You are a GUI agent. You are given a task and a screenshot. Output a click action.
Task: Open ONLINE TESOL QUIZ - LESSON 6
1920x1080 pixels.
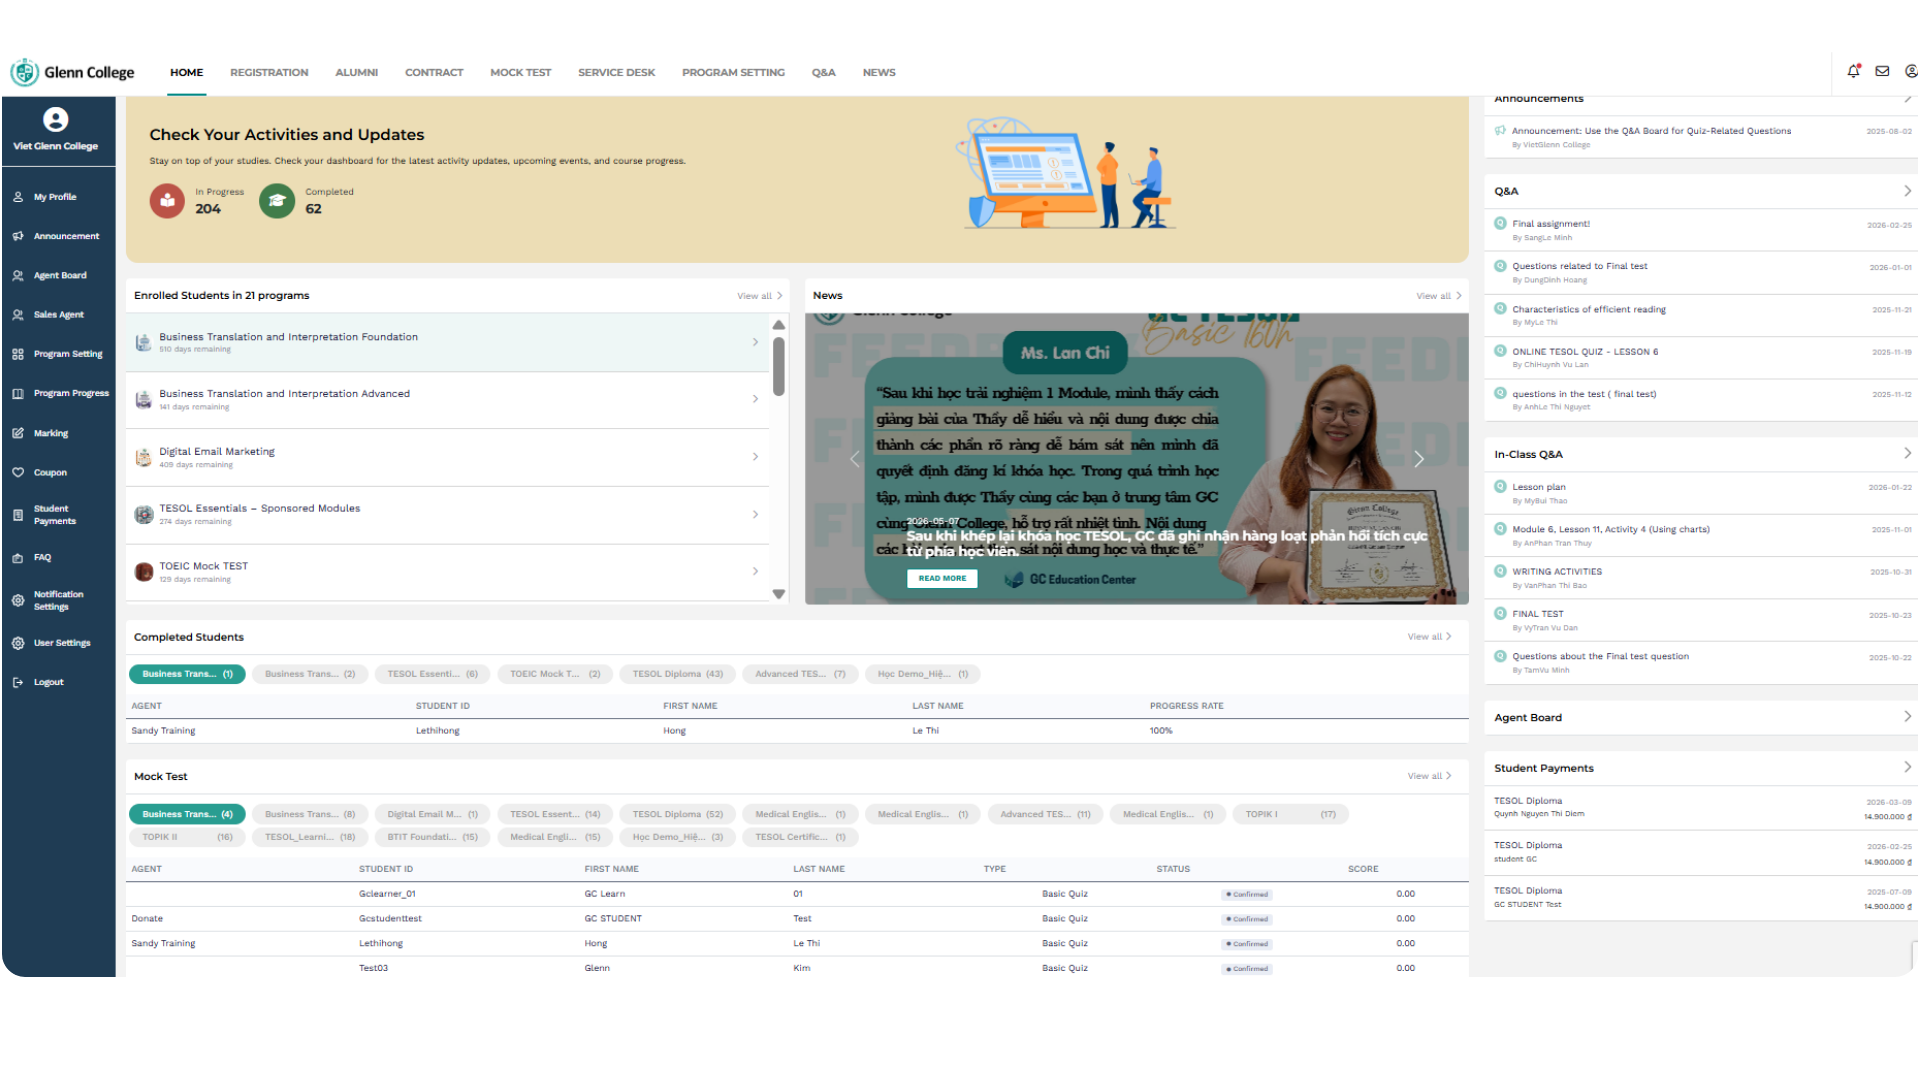(1585, 352)
